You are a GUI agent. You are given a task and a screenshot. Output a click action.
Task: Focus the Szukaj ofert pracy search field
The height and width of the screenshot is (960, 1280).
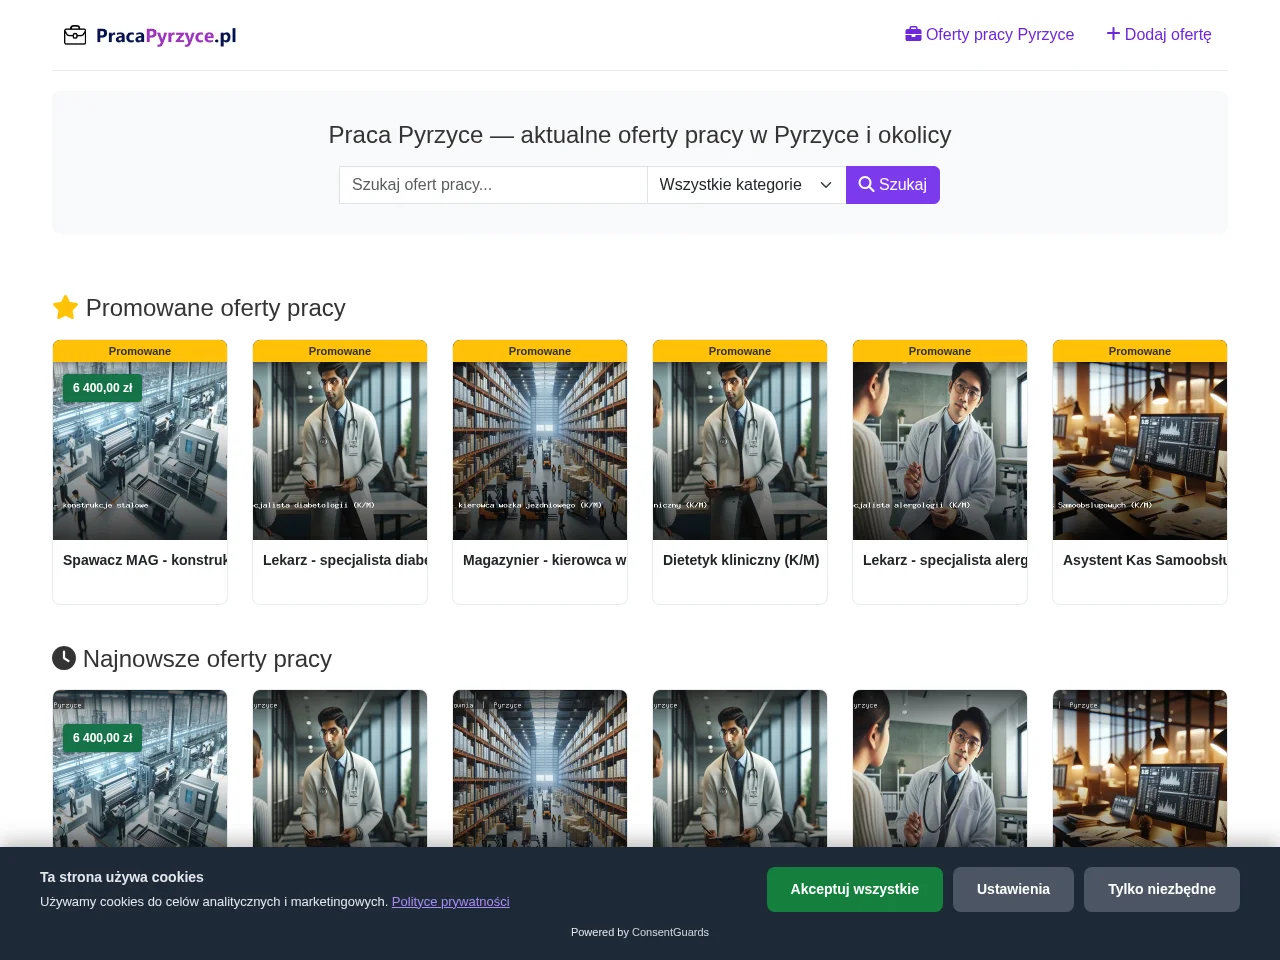point(493,185)
